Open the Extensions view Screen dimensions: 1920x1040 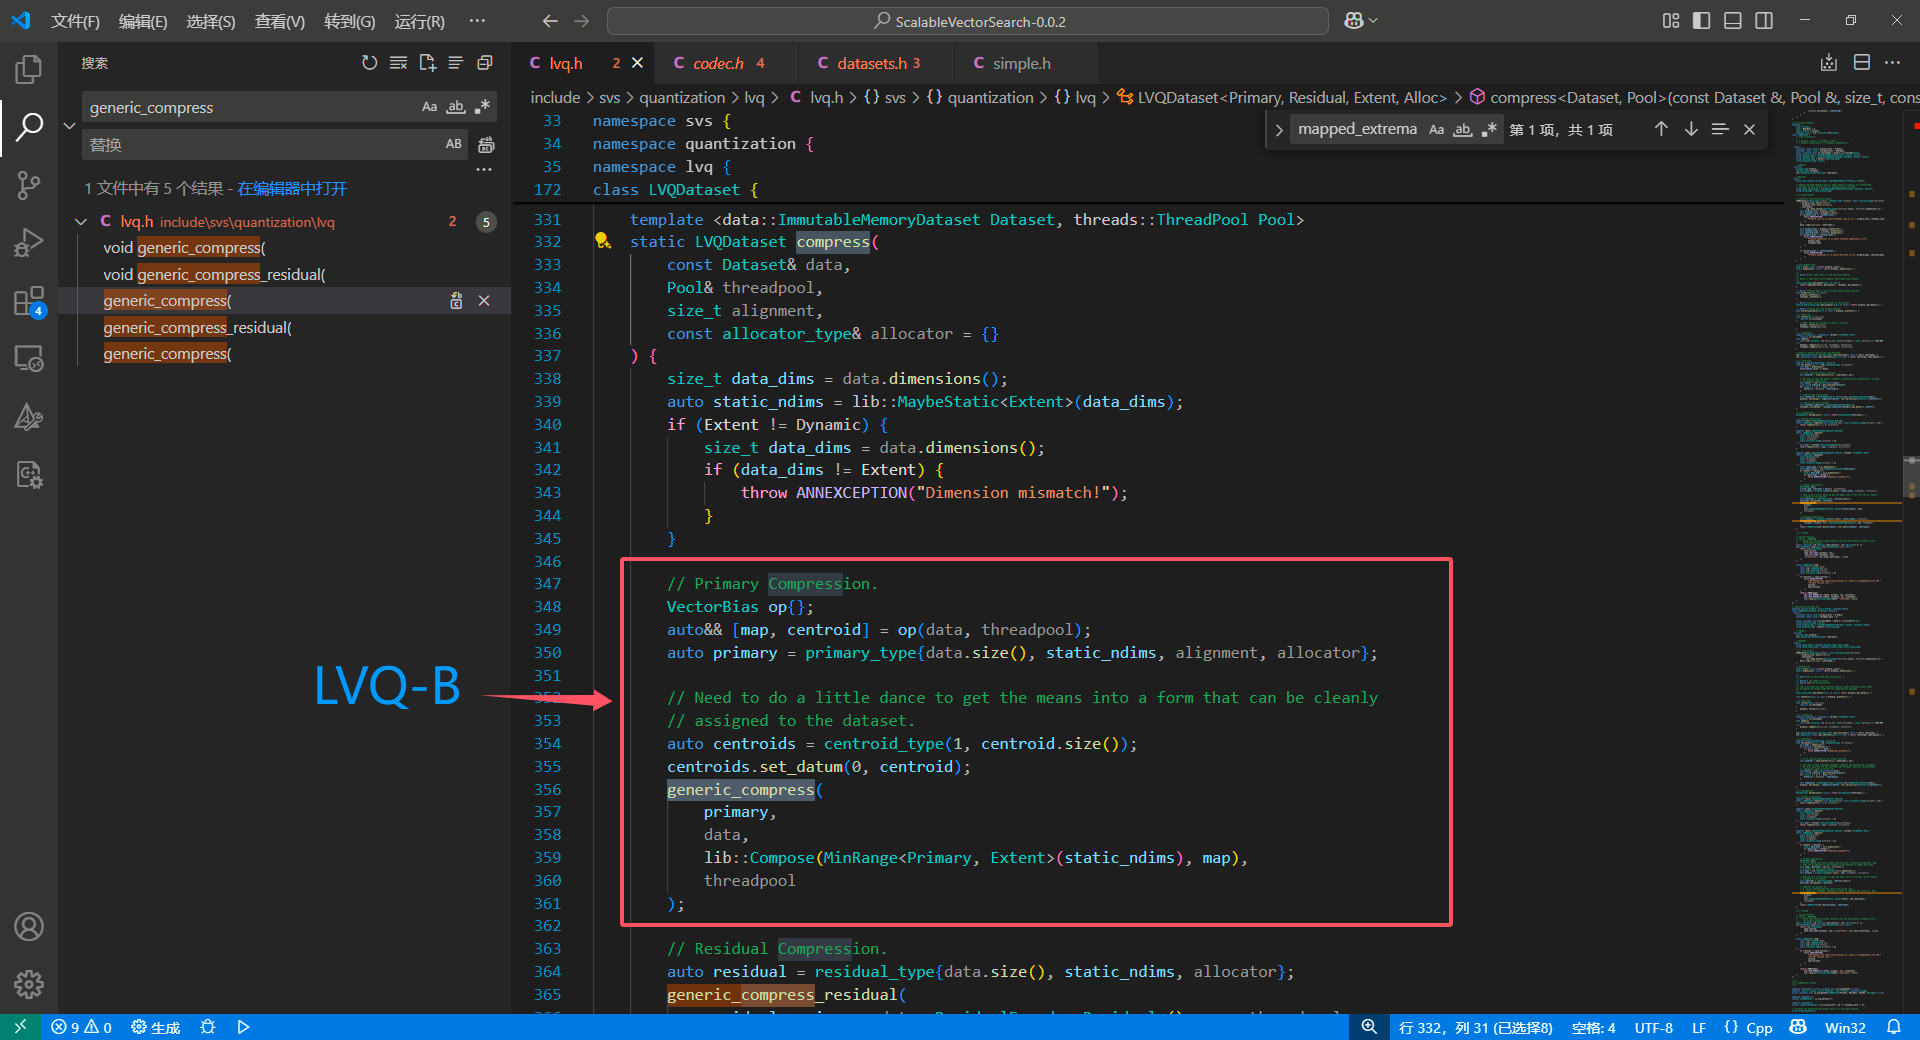(x=29, y=301)
